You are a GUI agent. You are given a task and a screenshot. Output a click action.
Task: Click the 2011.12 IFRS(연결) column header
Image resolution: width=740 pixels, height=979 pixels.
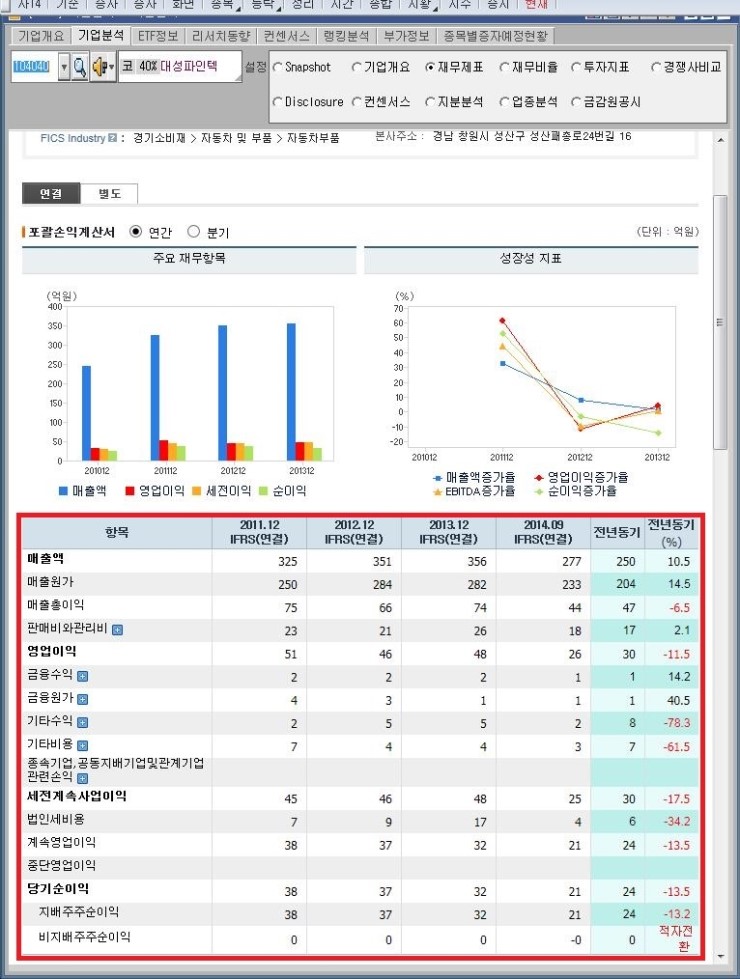click(259, 532)
